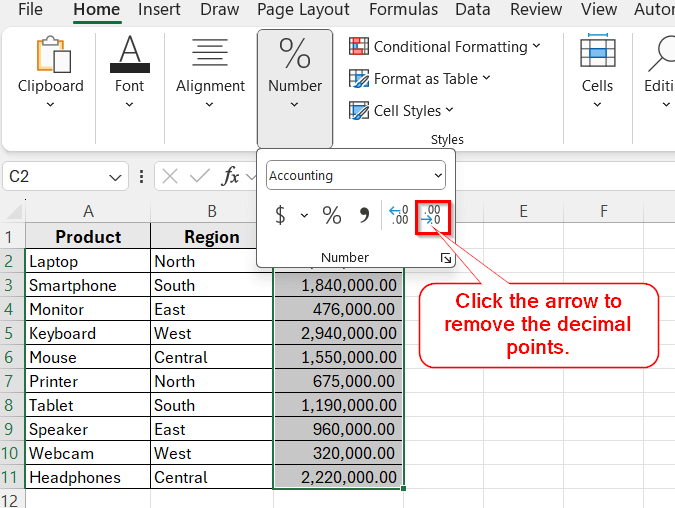Select the Smartphone cell
Viewport: 675px width, 508px height.
88,285
